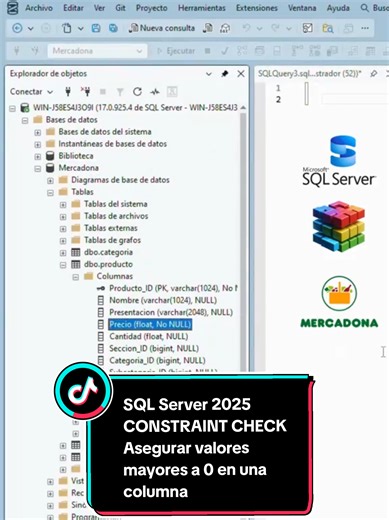Open the Ver menu
389x520 pixels.
coord(99,8)
